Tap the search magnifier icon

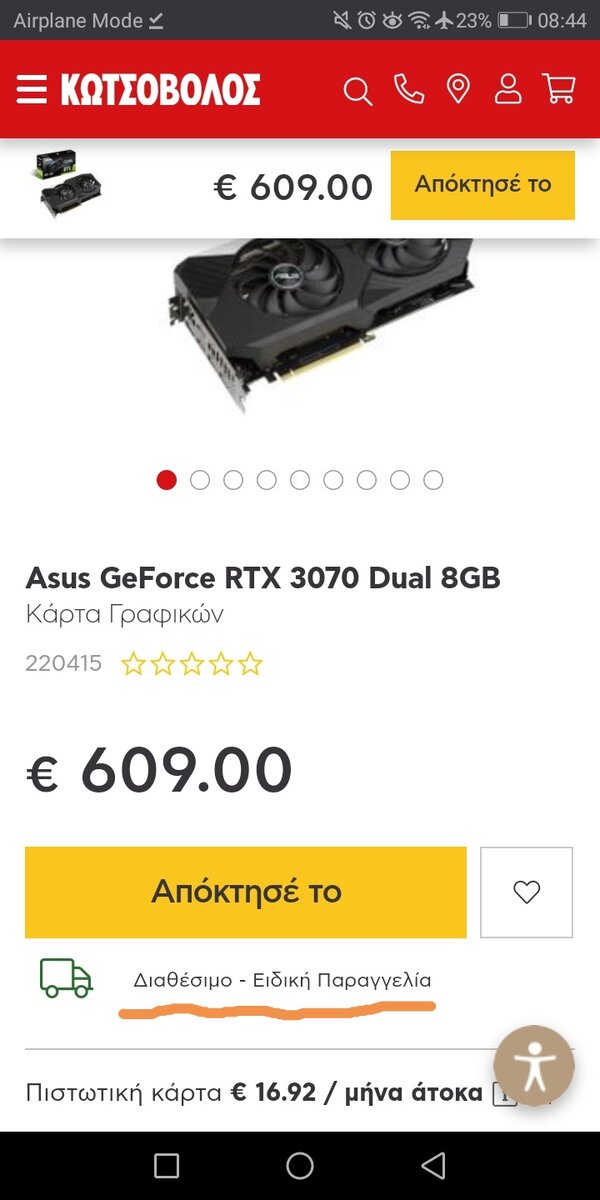(357, 91)
